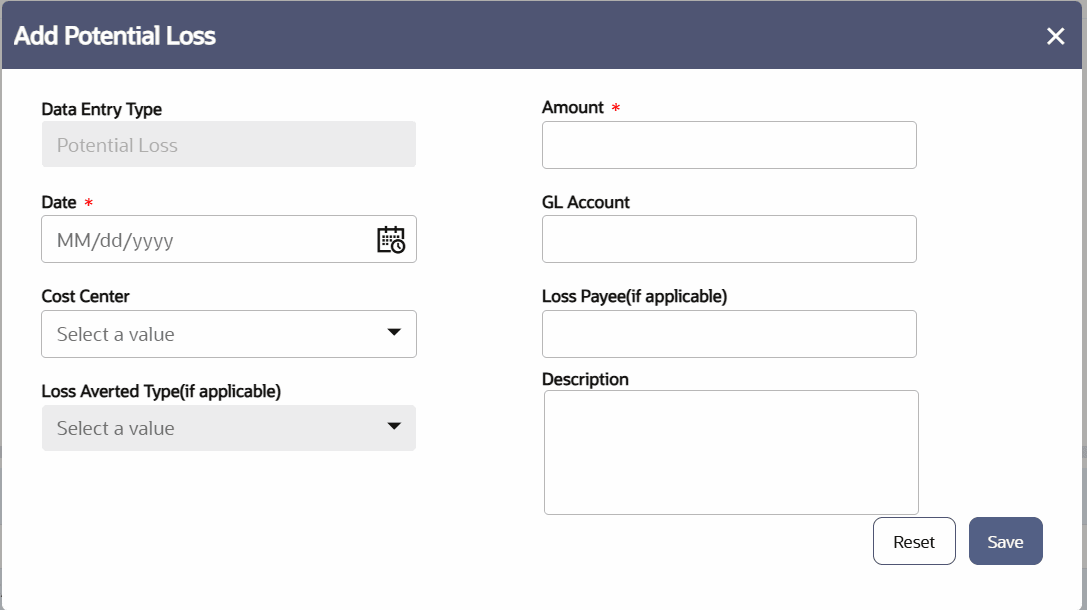1087x610 pixels.
Task: Save the potential loss entry
Action: (x=1006, y=541)
